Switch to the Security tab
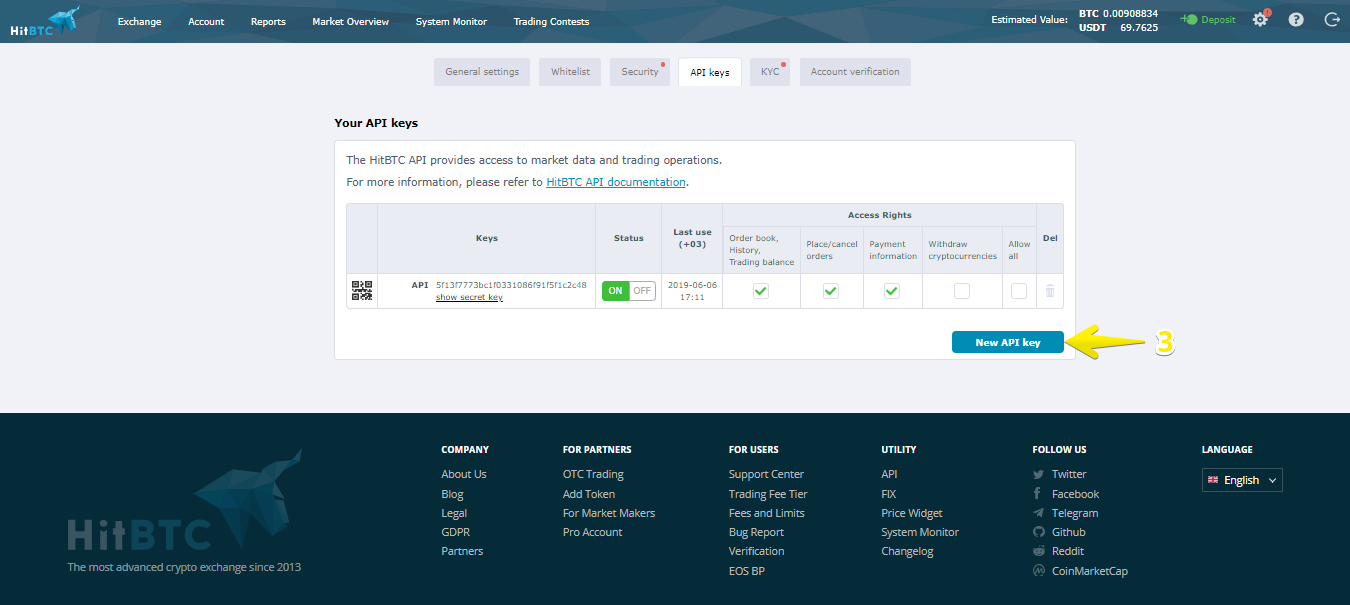The width and height of the screenshot is (1350, 605). pyautogui.click(x=640, y=72)
